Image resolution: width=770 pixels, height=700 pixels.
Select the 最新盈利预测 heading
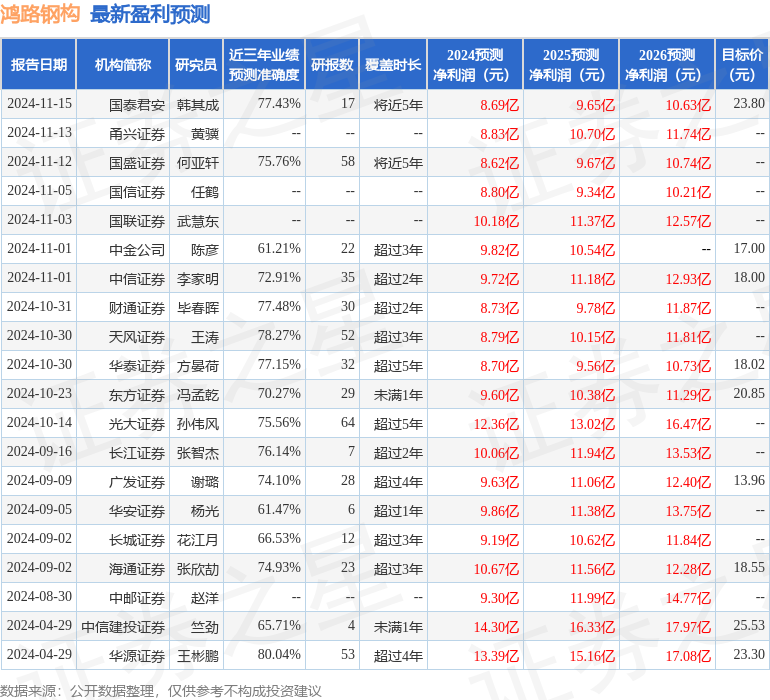pyautogui.click(x=150, y=14)
